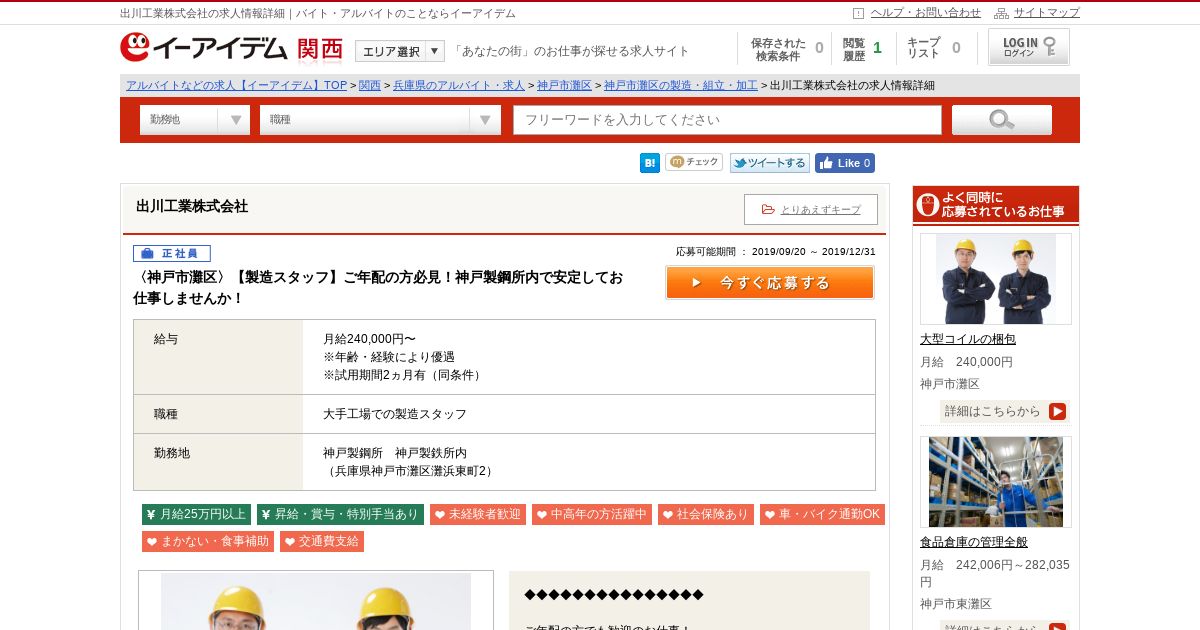
Task: Select the 昇給・賞与・特別手当あり tag
Action: point(340,514)
